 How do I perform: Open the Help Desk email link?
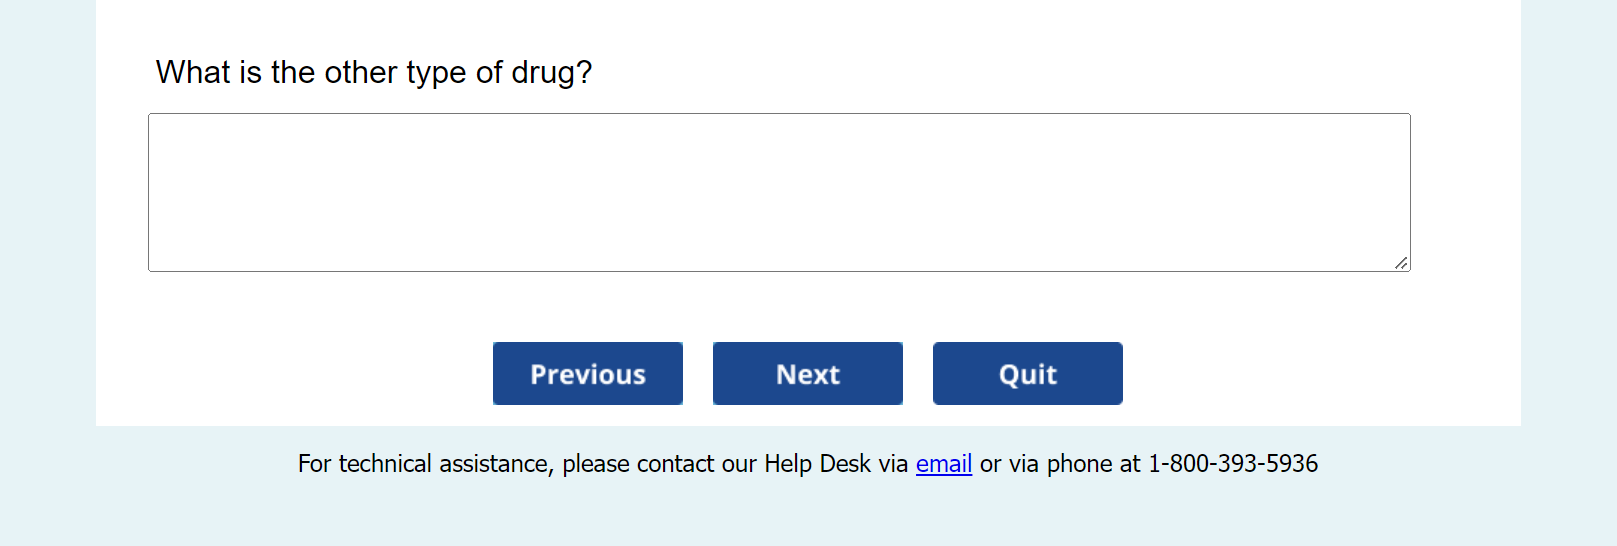pyautogui.click(x=943, y=464)
